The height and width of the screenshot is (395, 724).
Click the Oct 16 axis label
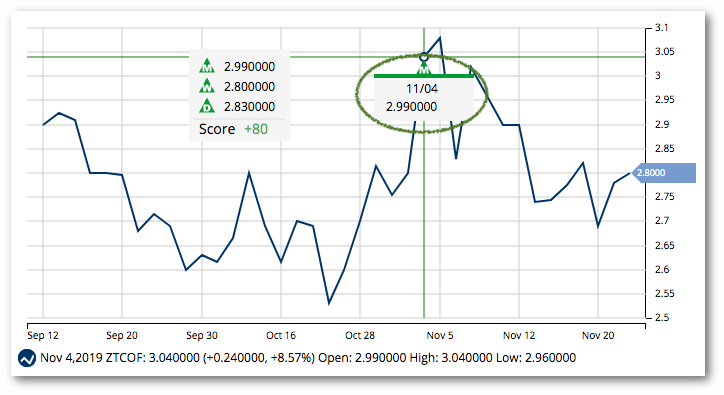click(281, 335)
